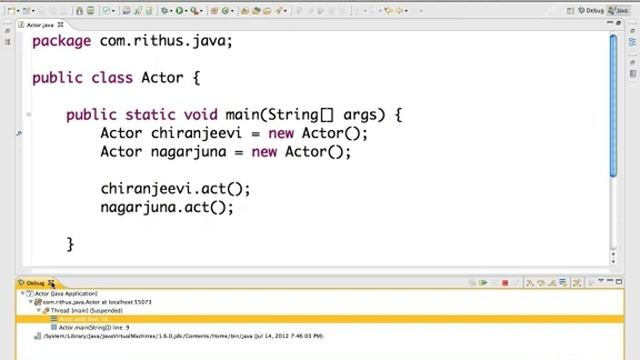Click the 'Actor nagarjuna = new Actor();' line
This screenshot has height=360, width=640.
[x=225, y=152]
